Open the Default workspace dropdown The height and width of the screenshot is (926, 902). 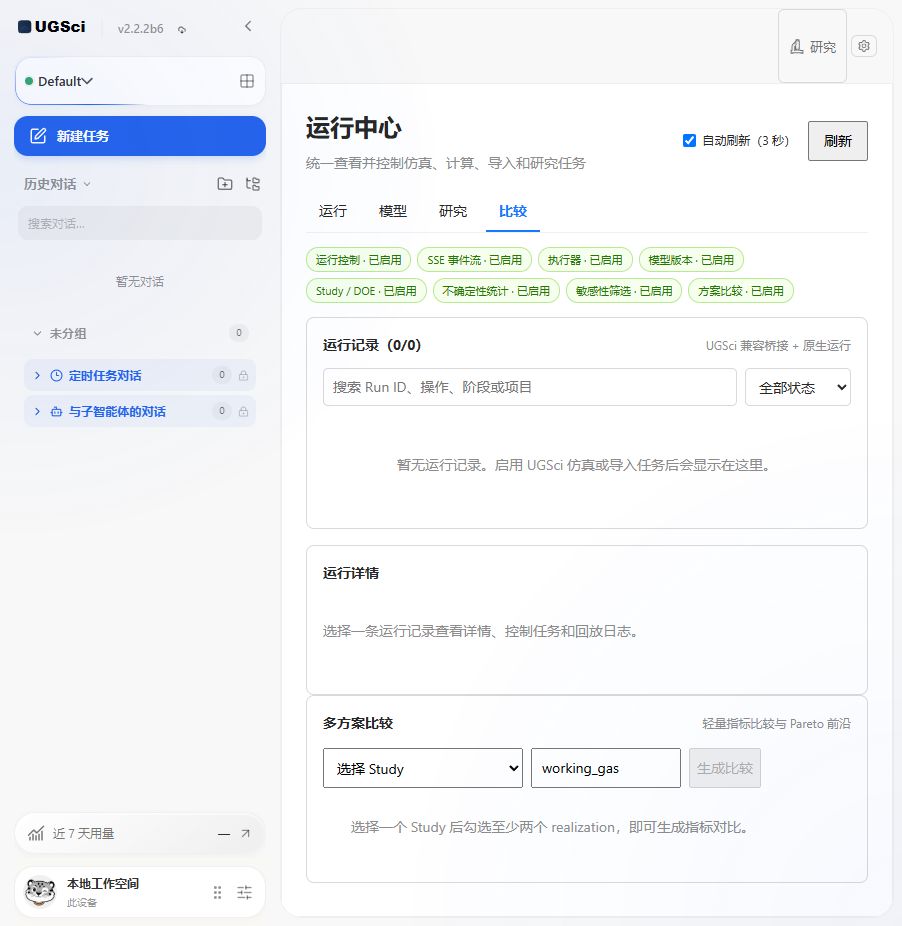pos(65,81)
